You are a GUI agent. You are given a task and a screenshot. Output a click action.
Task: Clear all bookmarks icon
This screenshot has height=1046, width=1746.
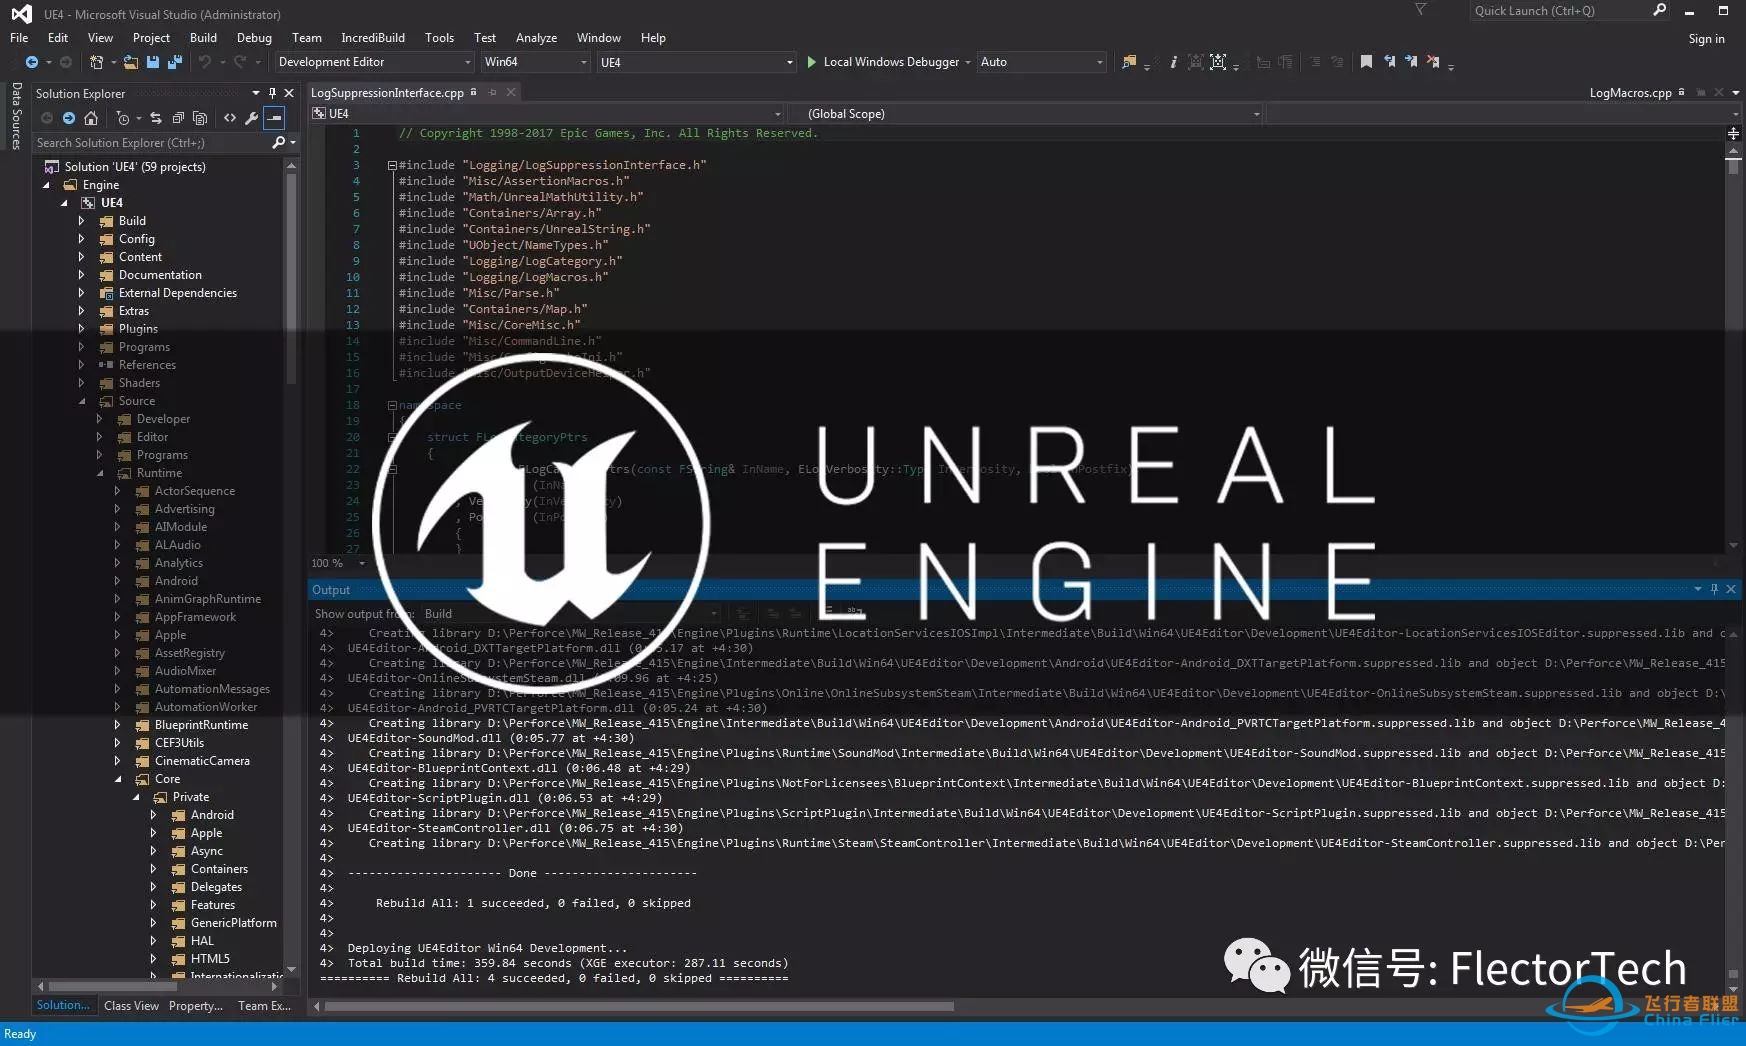1433,62
